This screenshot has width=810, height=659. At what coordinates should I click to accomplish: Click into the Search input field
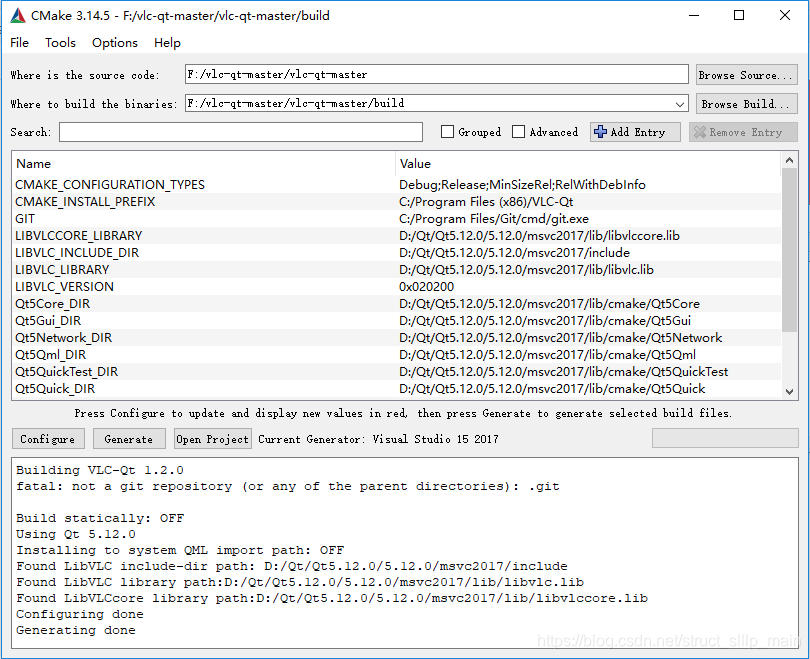click(241, 132)
